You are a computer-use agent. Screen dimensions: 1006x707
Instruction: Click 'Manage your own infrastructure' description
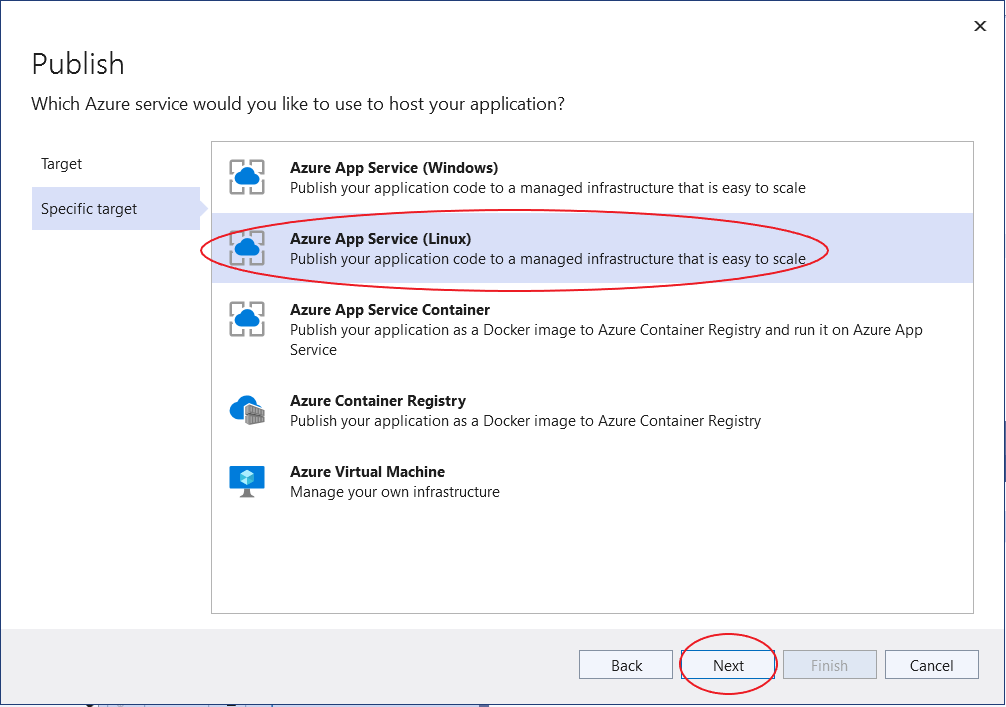pos(395,492)
